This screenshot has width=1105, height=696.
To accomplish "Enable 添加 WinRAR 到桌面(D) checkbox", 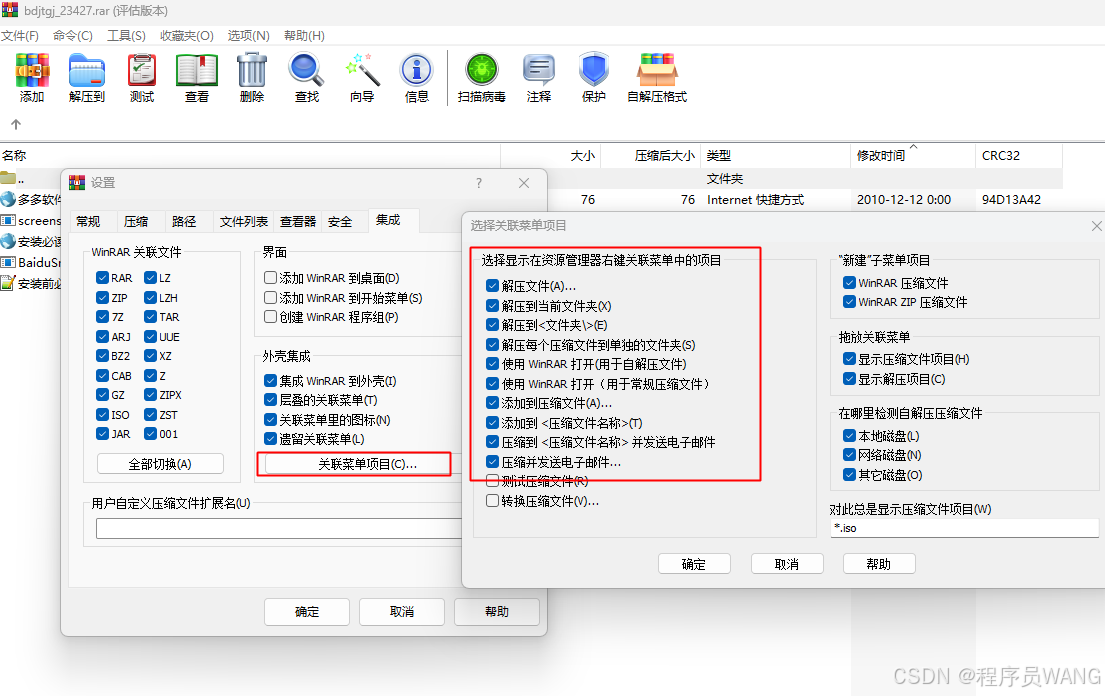I will (x=270, y=278).
